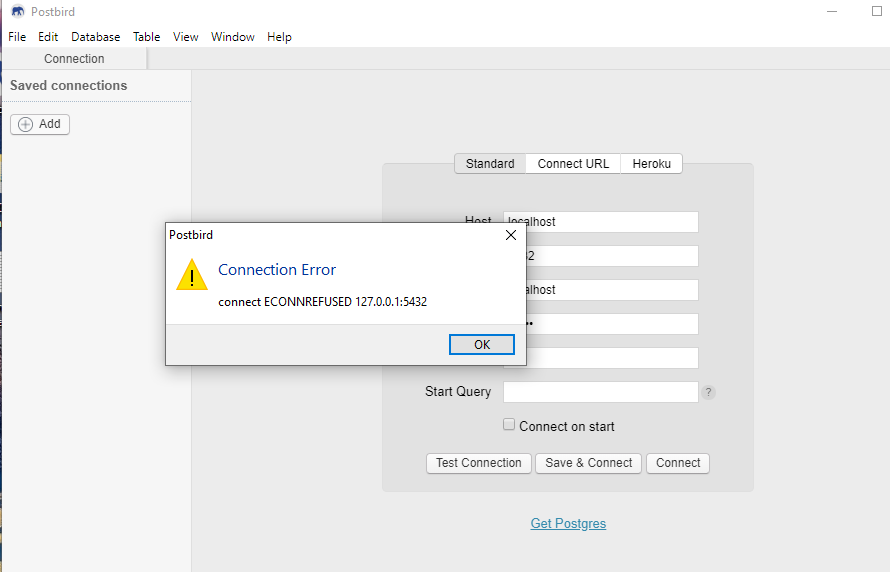Viewport: 890px width, 572px height.
Task: Enable the Connect on start checkbox
Action: point(509,424)
